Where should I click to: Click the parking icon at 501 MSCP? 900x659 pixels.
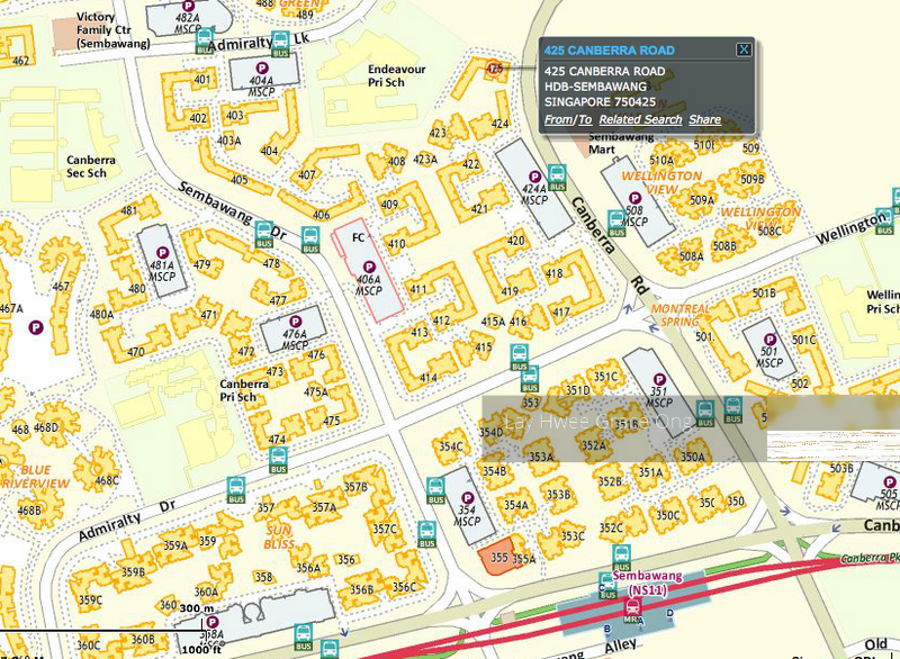tap(769, 338)
